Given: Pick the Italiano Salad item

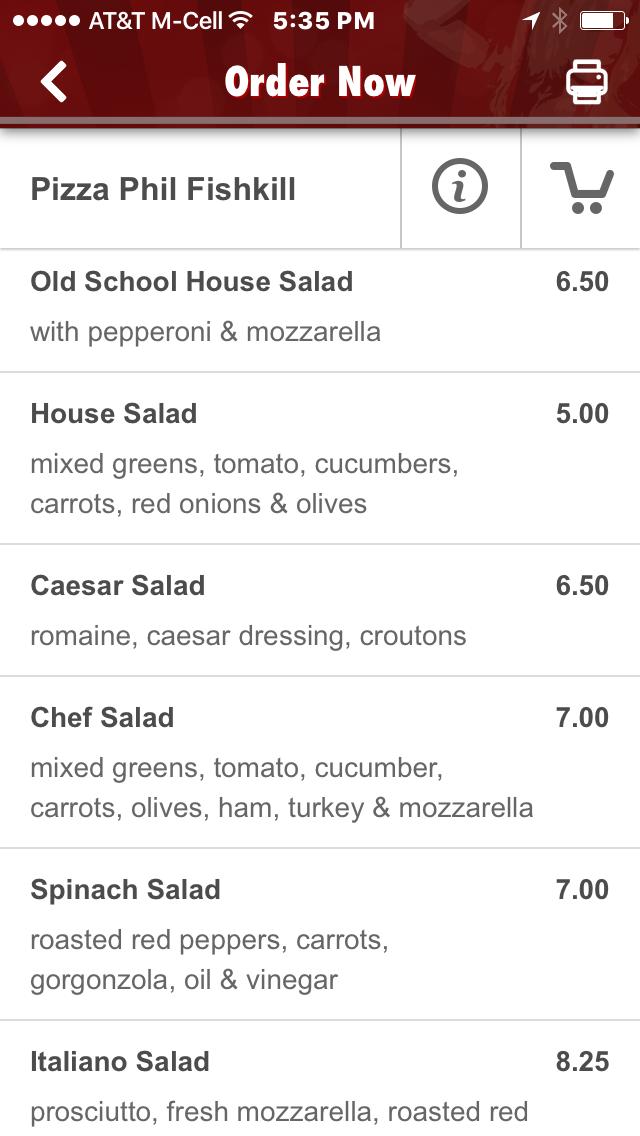Looking at the screenshot, I should coord(120,1062).
